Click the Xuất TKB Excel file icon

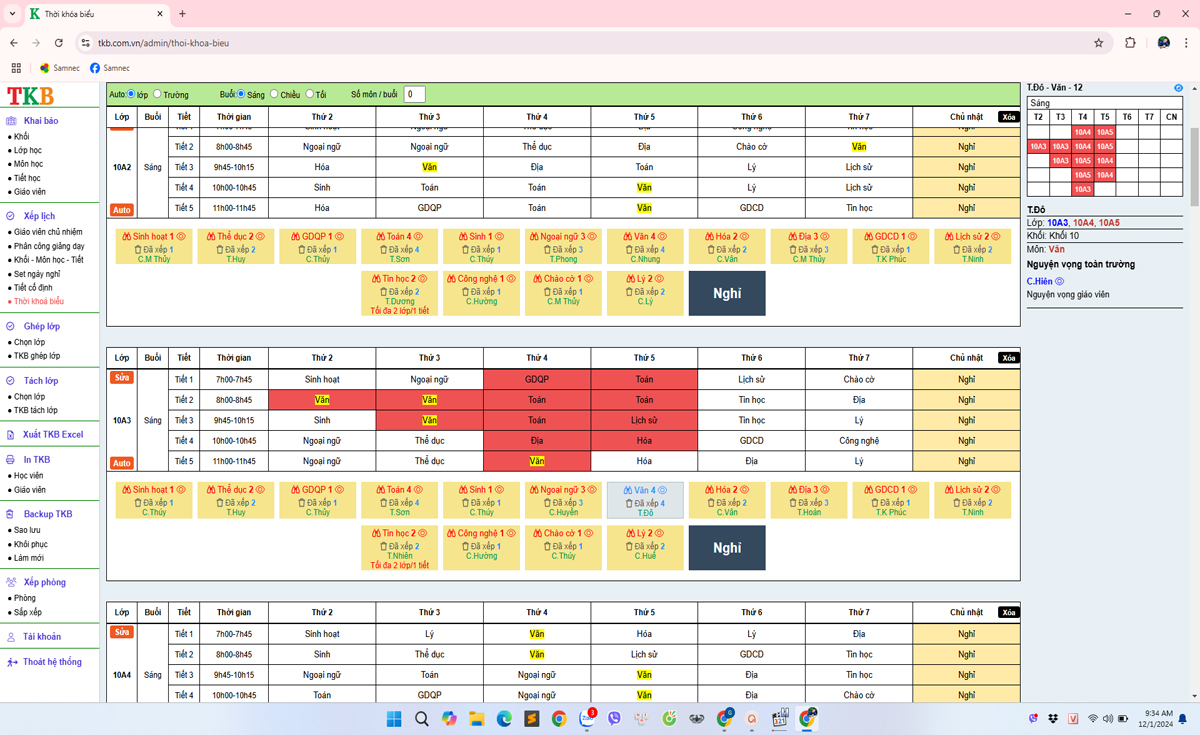pyautogui.click(x=12, y=435)
